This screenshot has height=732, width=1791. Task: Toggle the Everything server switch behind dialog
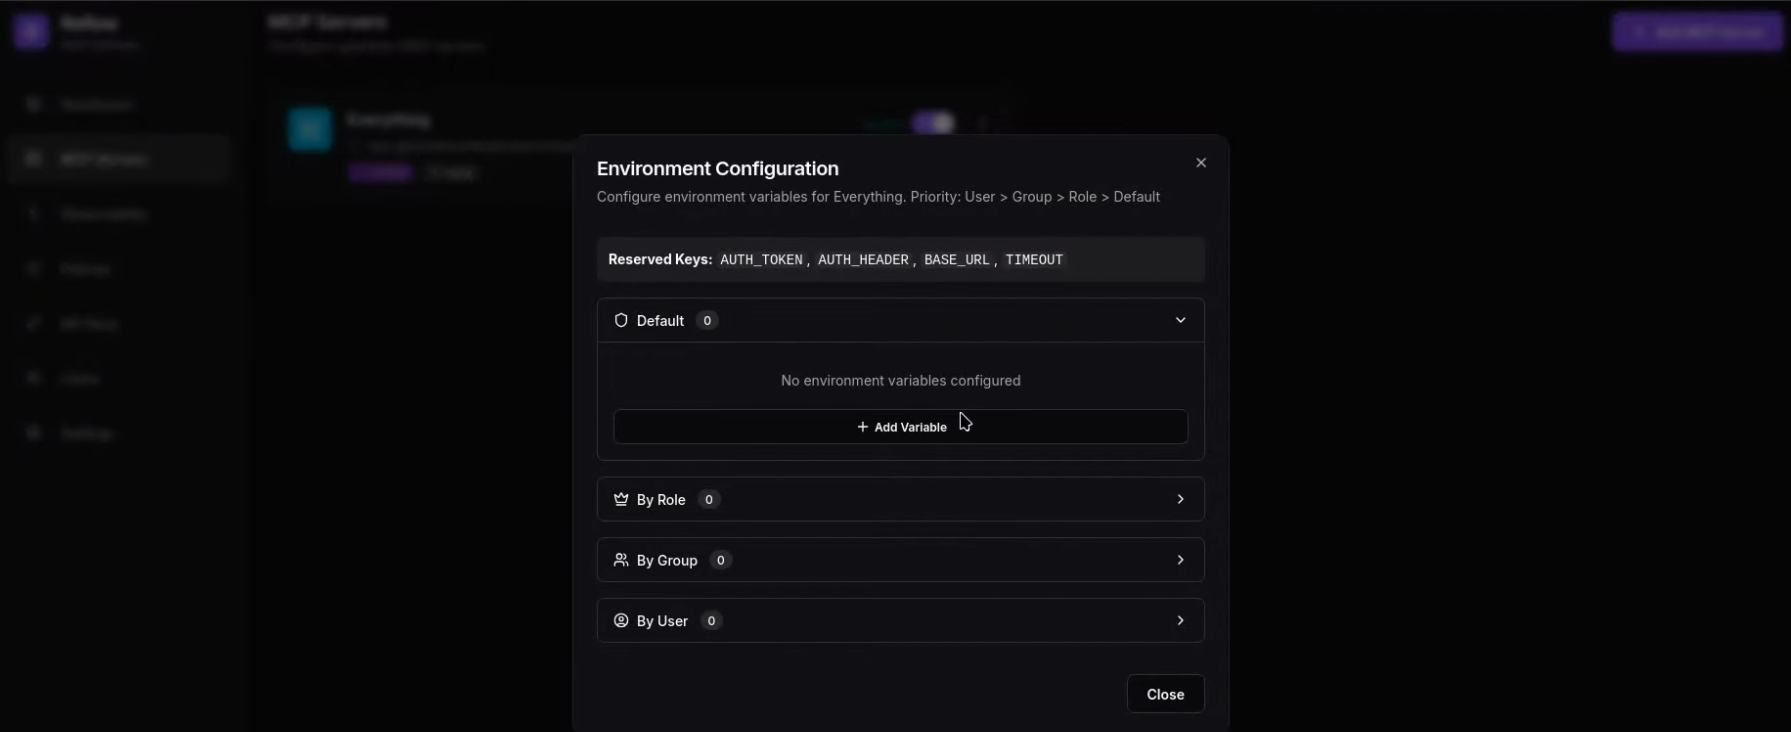[933, 123]
